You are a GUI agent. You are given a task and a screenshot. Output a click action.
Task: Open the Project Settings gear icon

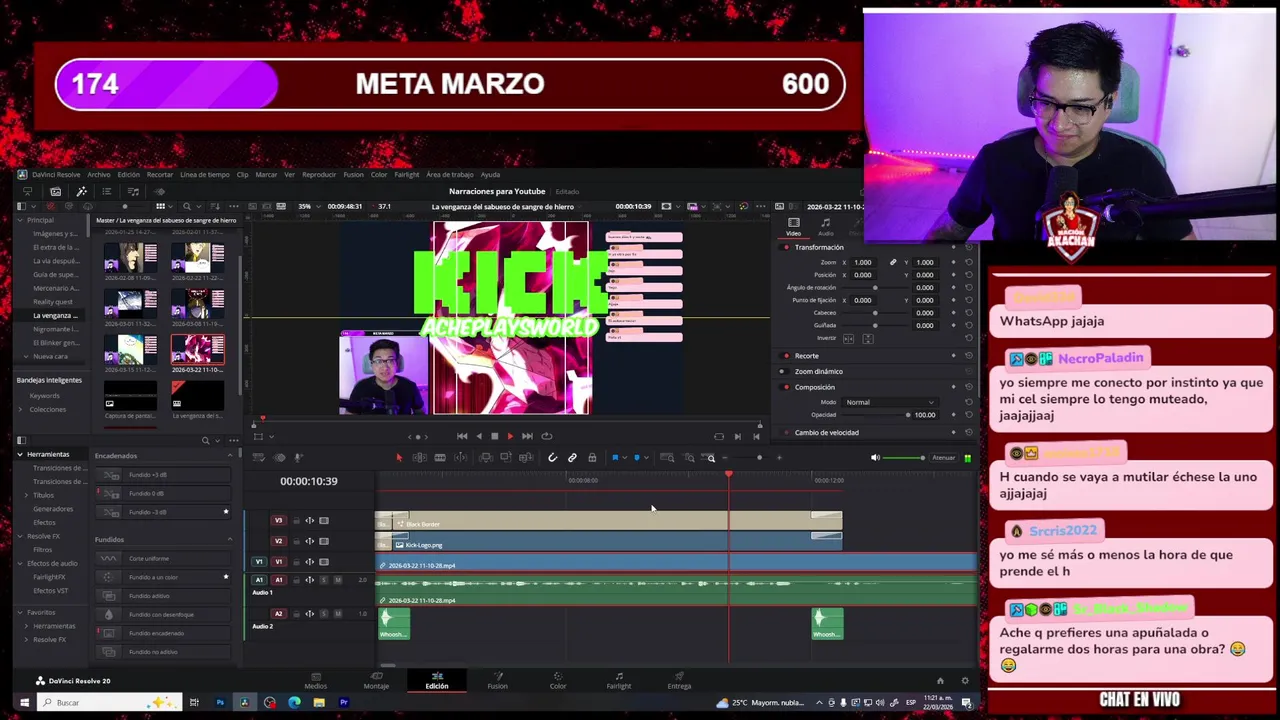pos(965,681)
